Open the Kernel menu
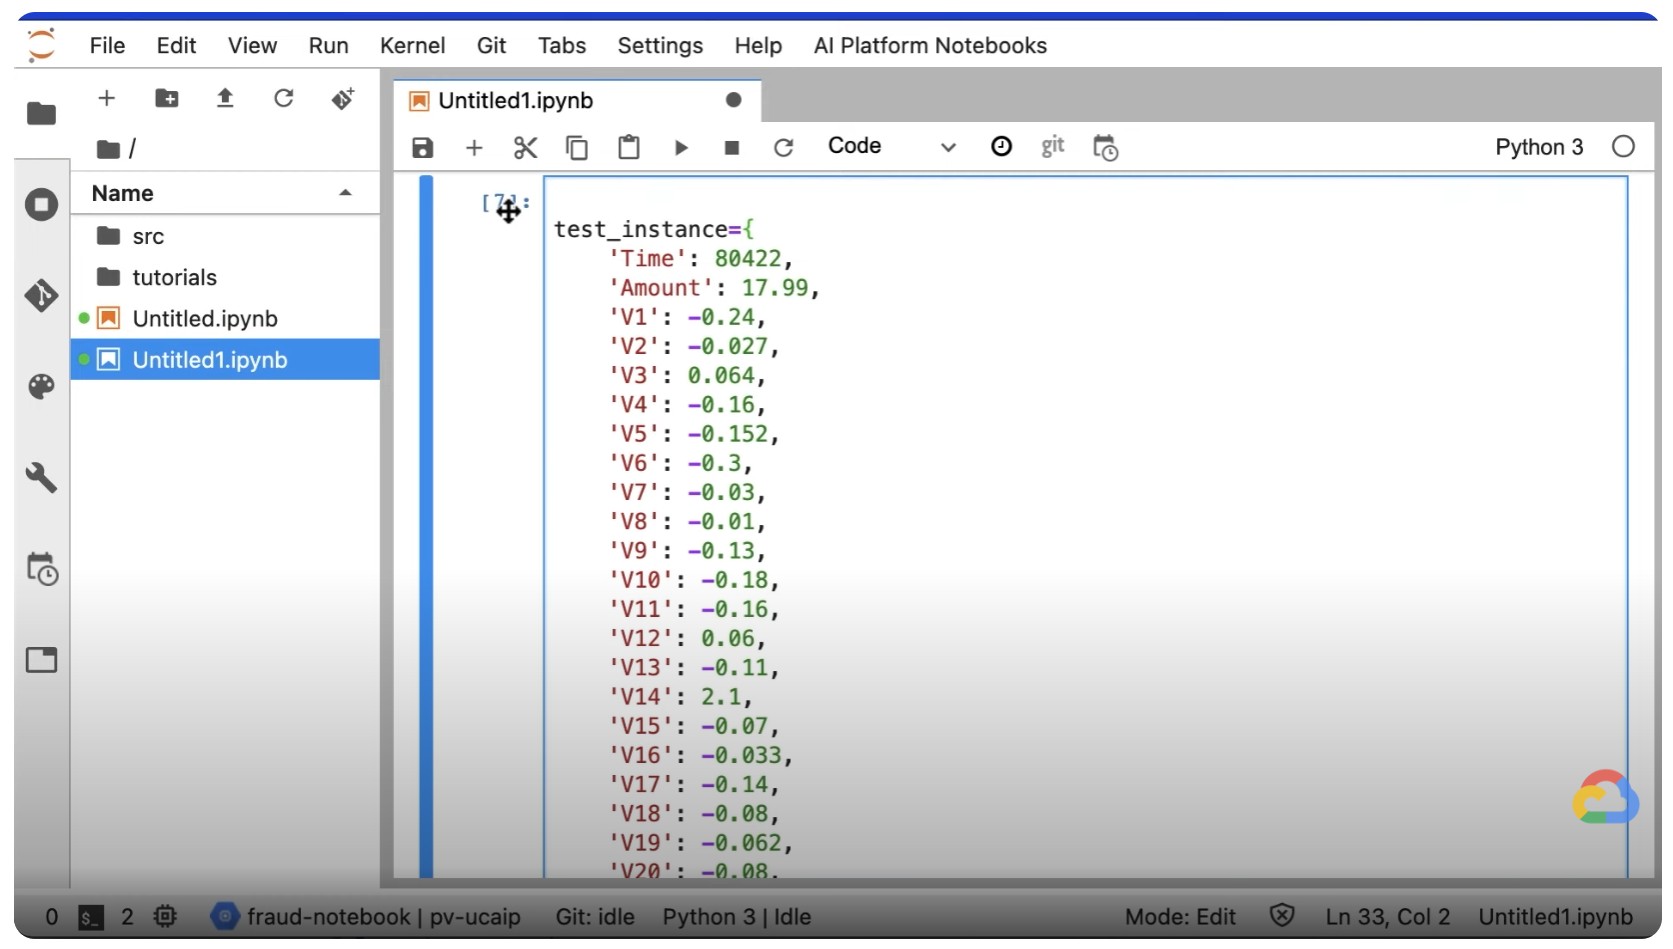 pyautogui.click(x=412, y=46)
